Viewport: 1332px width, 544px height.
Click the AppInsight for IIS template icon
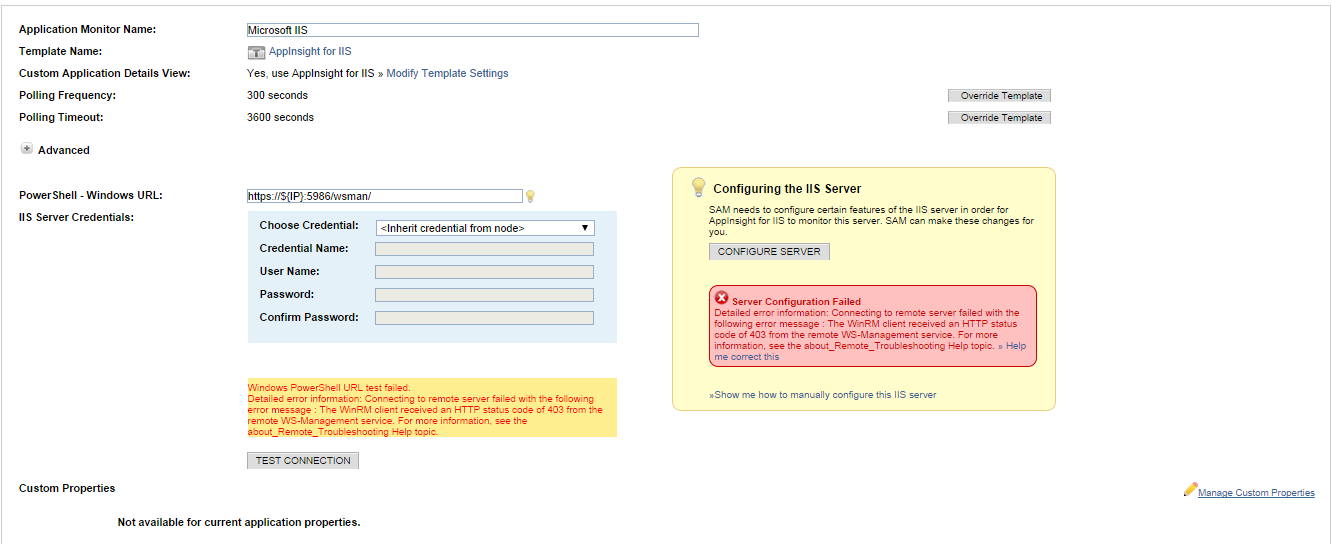(255, 52)
